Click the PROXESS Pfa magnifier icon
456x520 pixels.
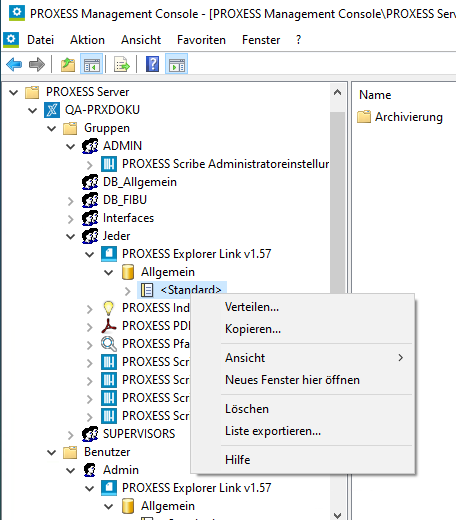[x=109, y=344]
